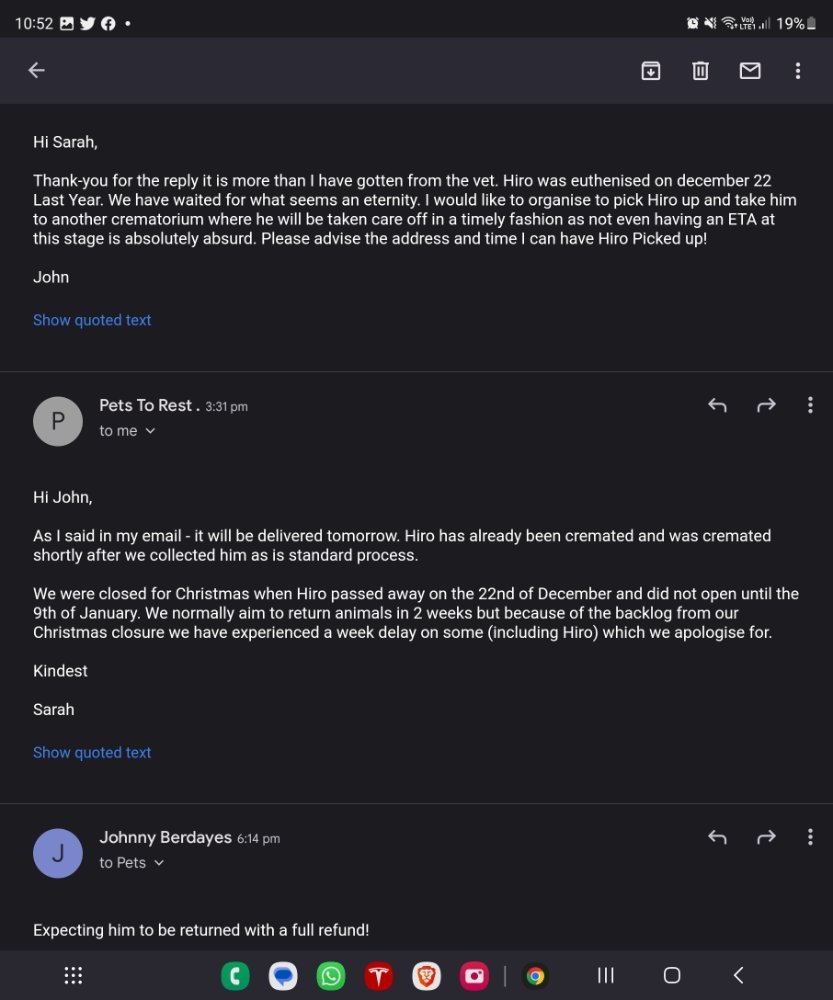Open the top toolbar overflow menu
This screenshot has height=1000, width=833.
(x=798, y=70)
